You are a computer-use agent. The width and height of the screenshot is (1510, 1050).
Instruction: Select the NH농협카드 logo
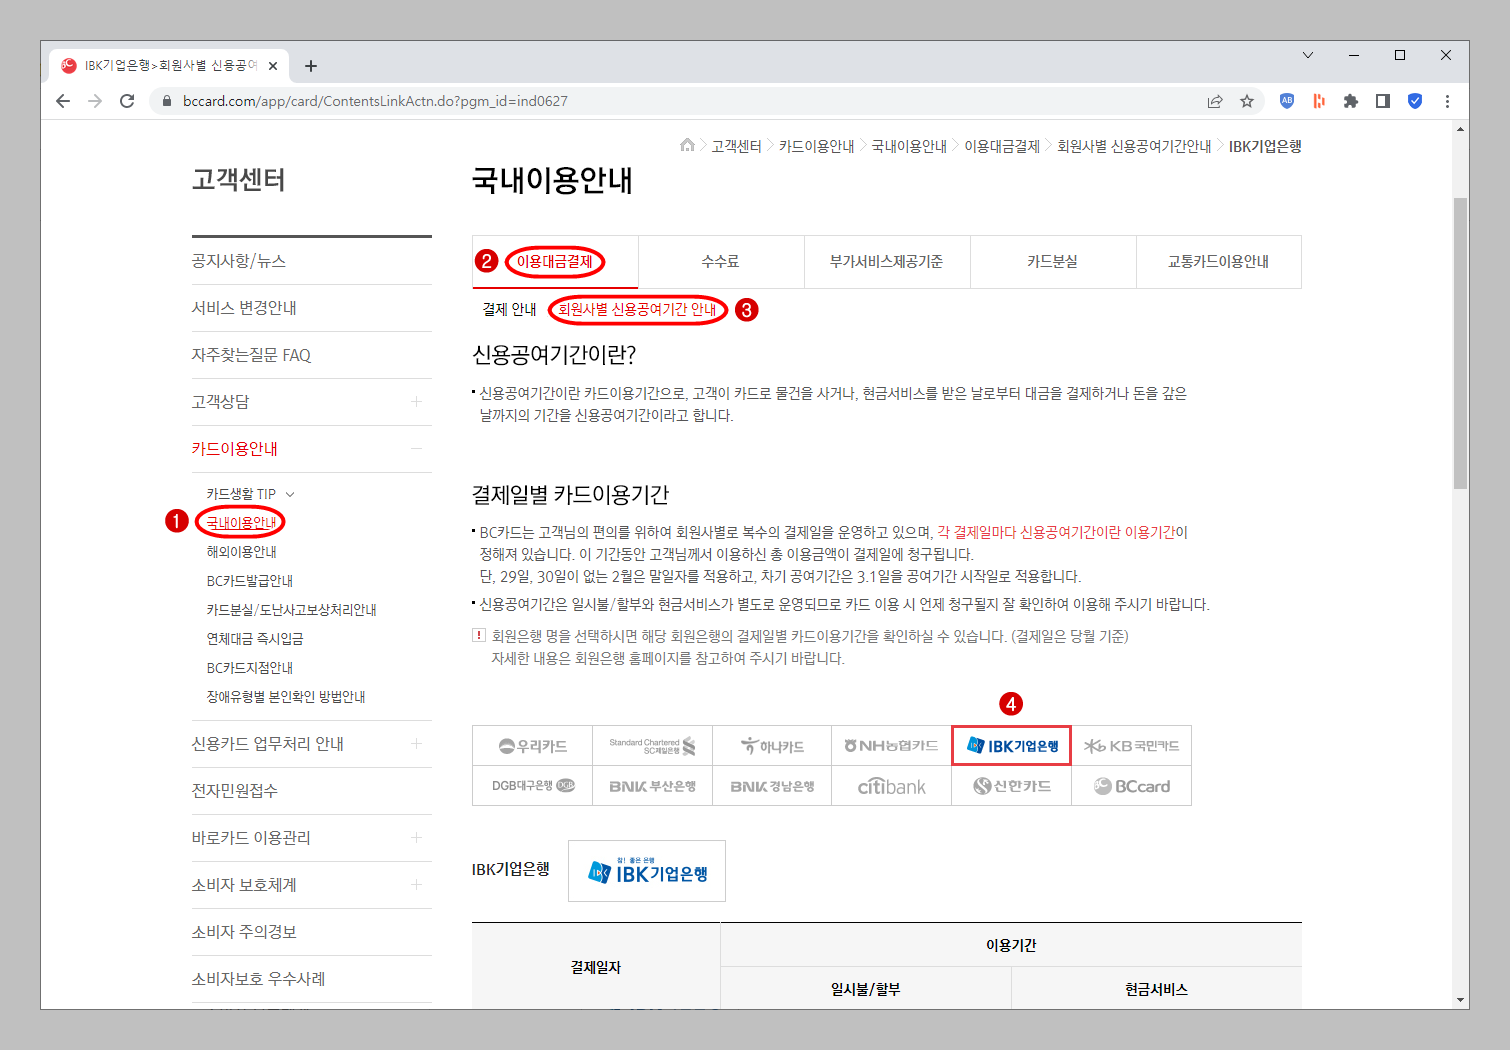891,746
